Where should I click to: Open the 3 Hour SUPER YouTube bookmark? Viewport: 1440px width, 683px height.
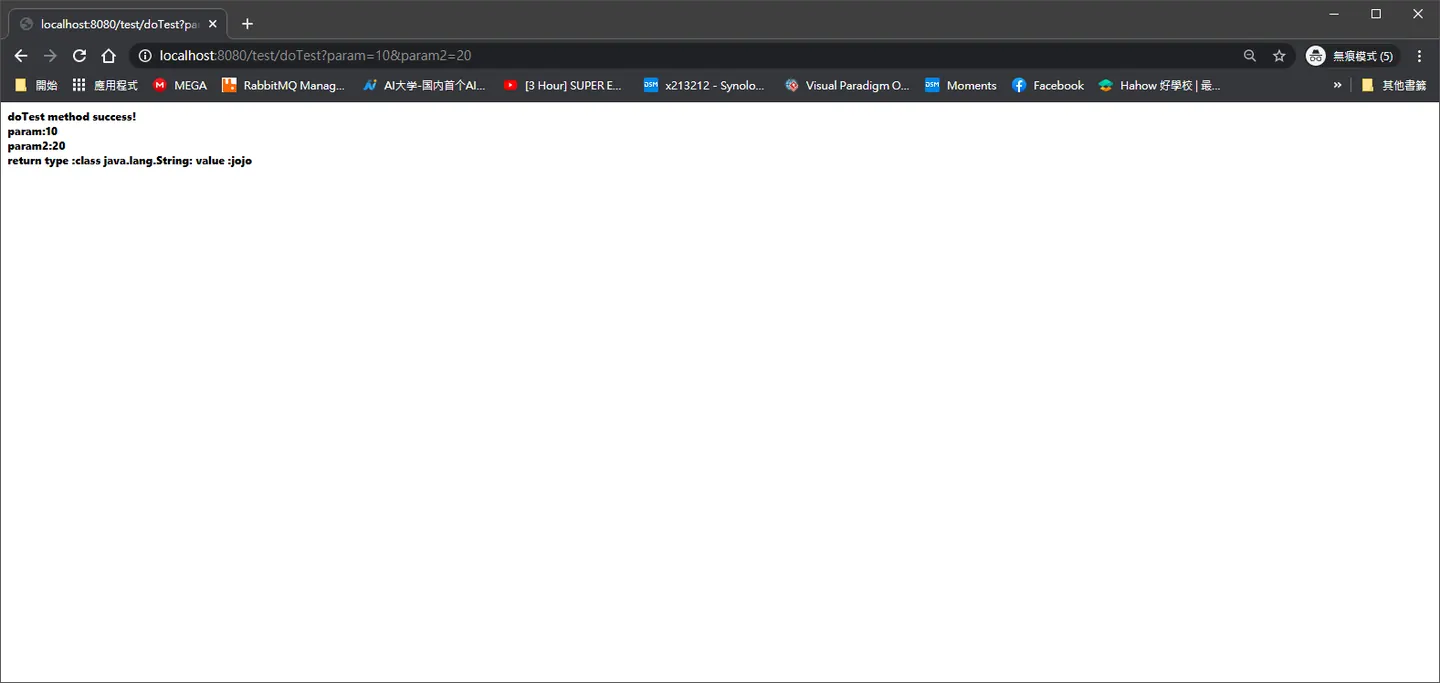tap(563, 85)
